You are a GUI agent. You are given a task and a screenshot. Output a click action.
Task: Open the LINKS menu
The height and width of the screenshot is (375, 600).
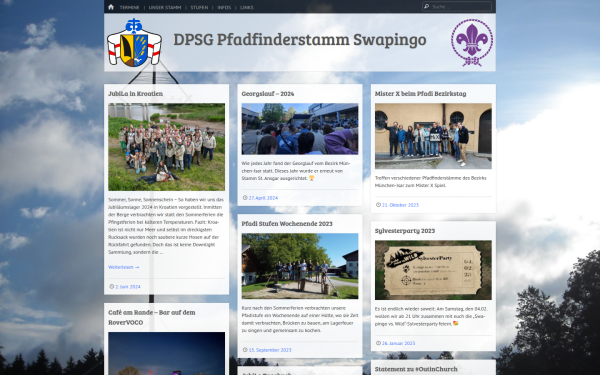click(247, 7)
